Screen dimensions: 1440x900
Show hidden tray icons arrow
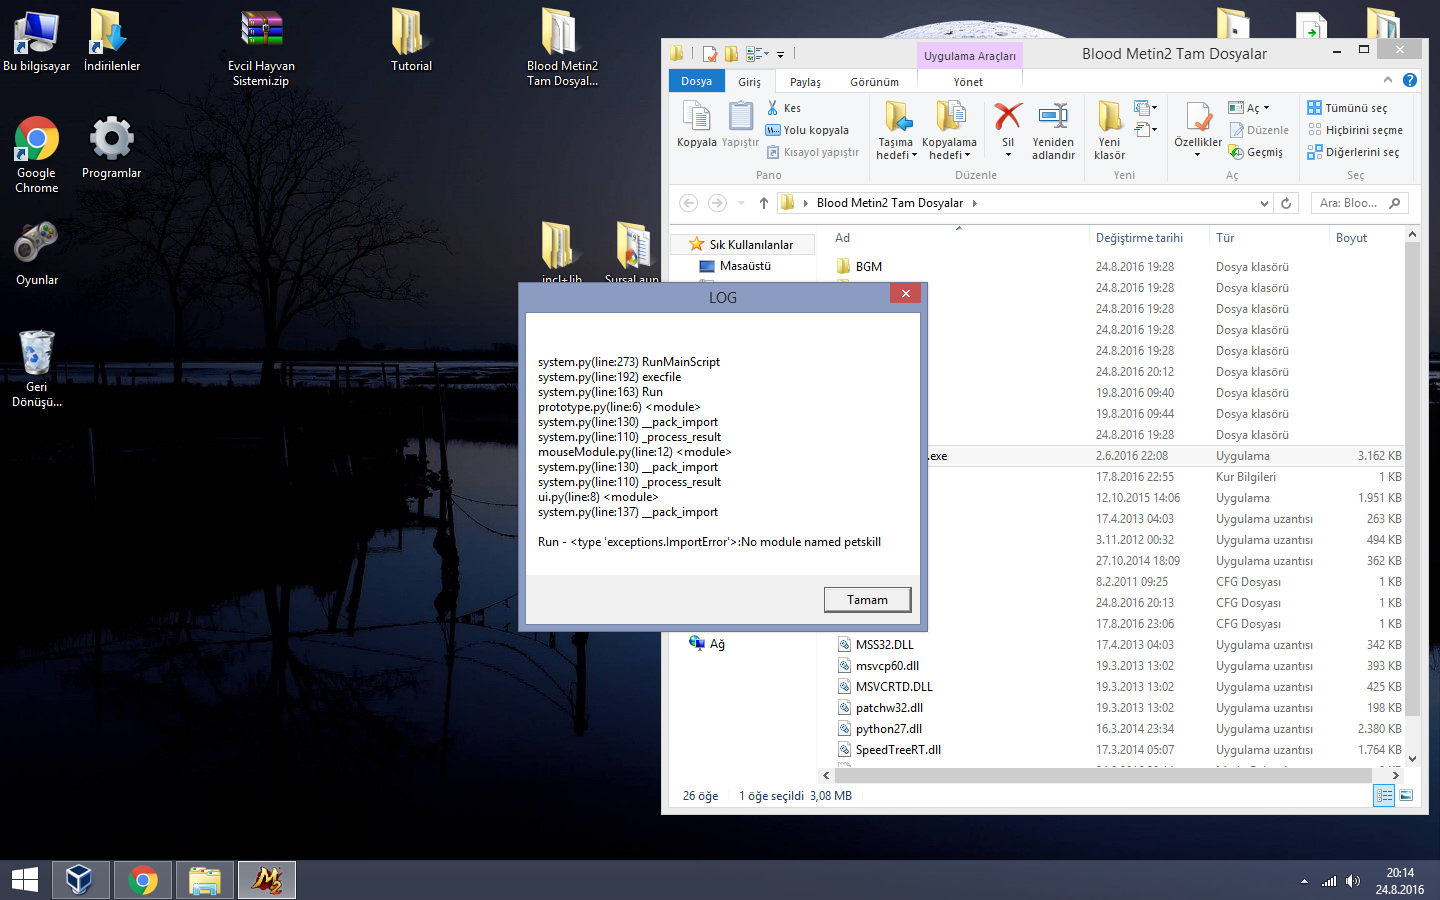[1304, 881]
